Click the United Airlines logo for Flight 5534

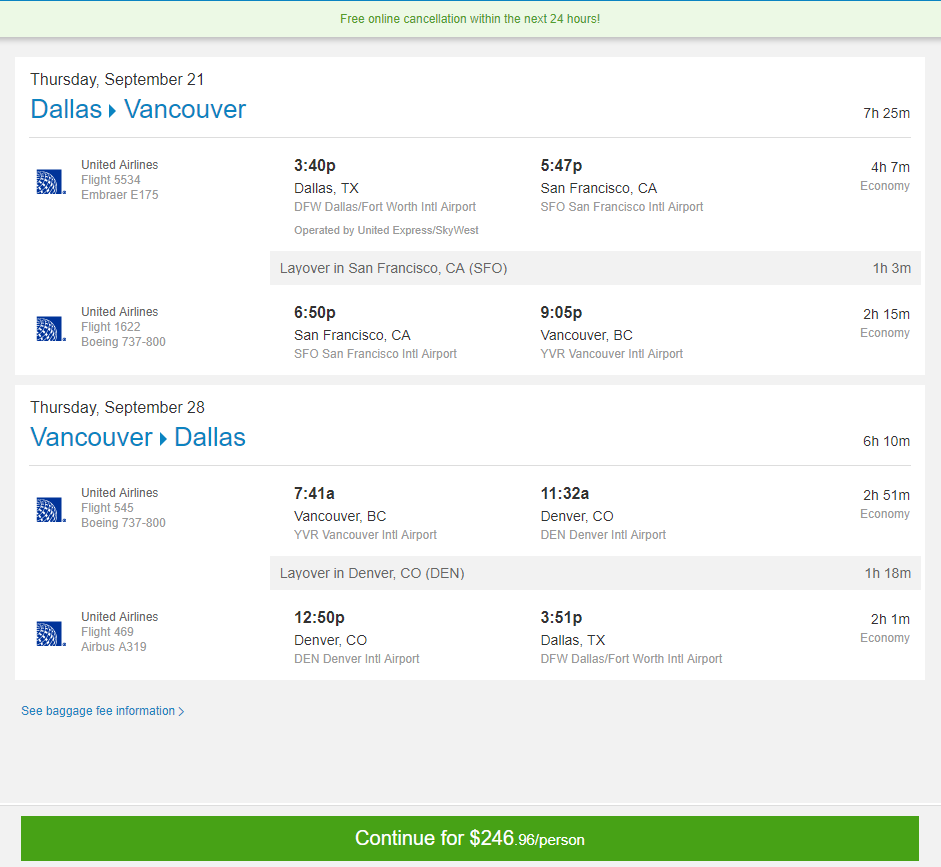point(50,180)
